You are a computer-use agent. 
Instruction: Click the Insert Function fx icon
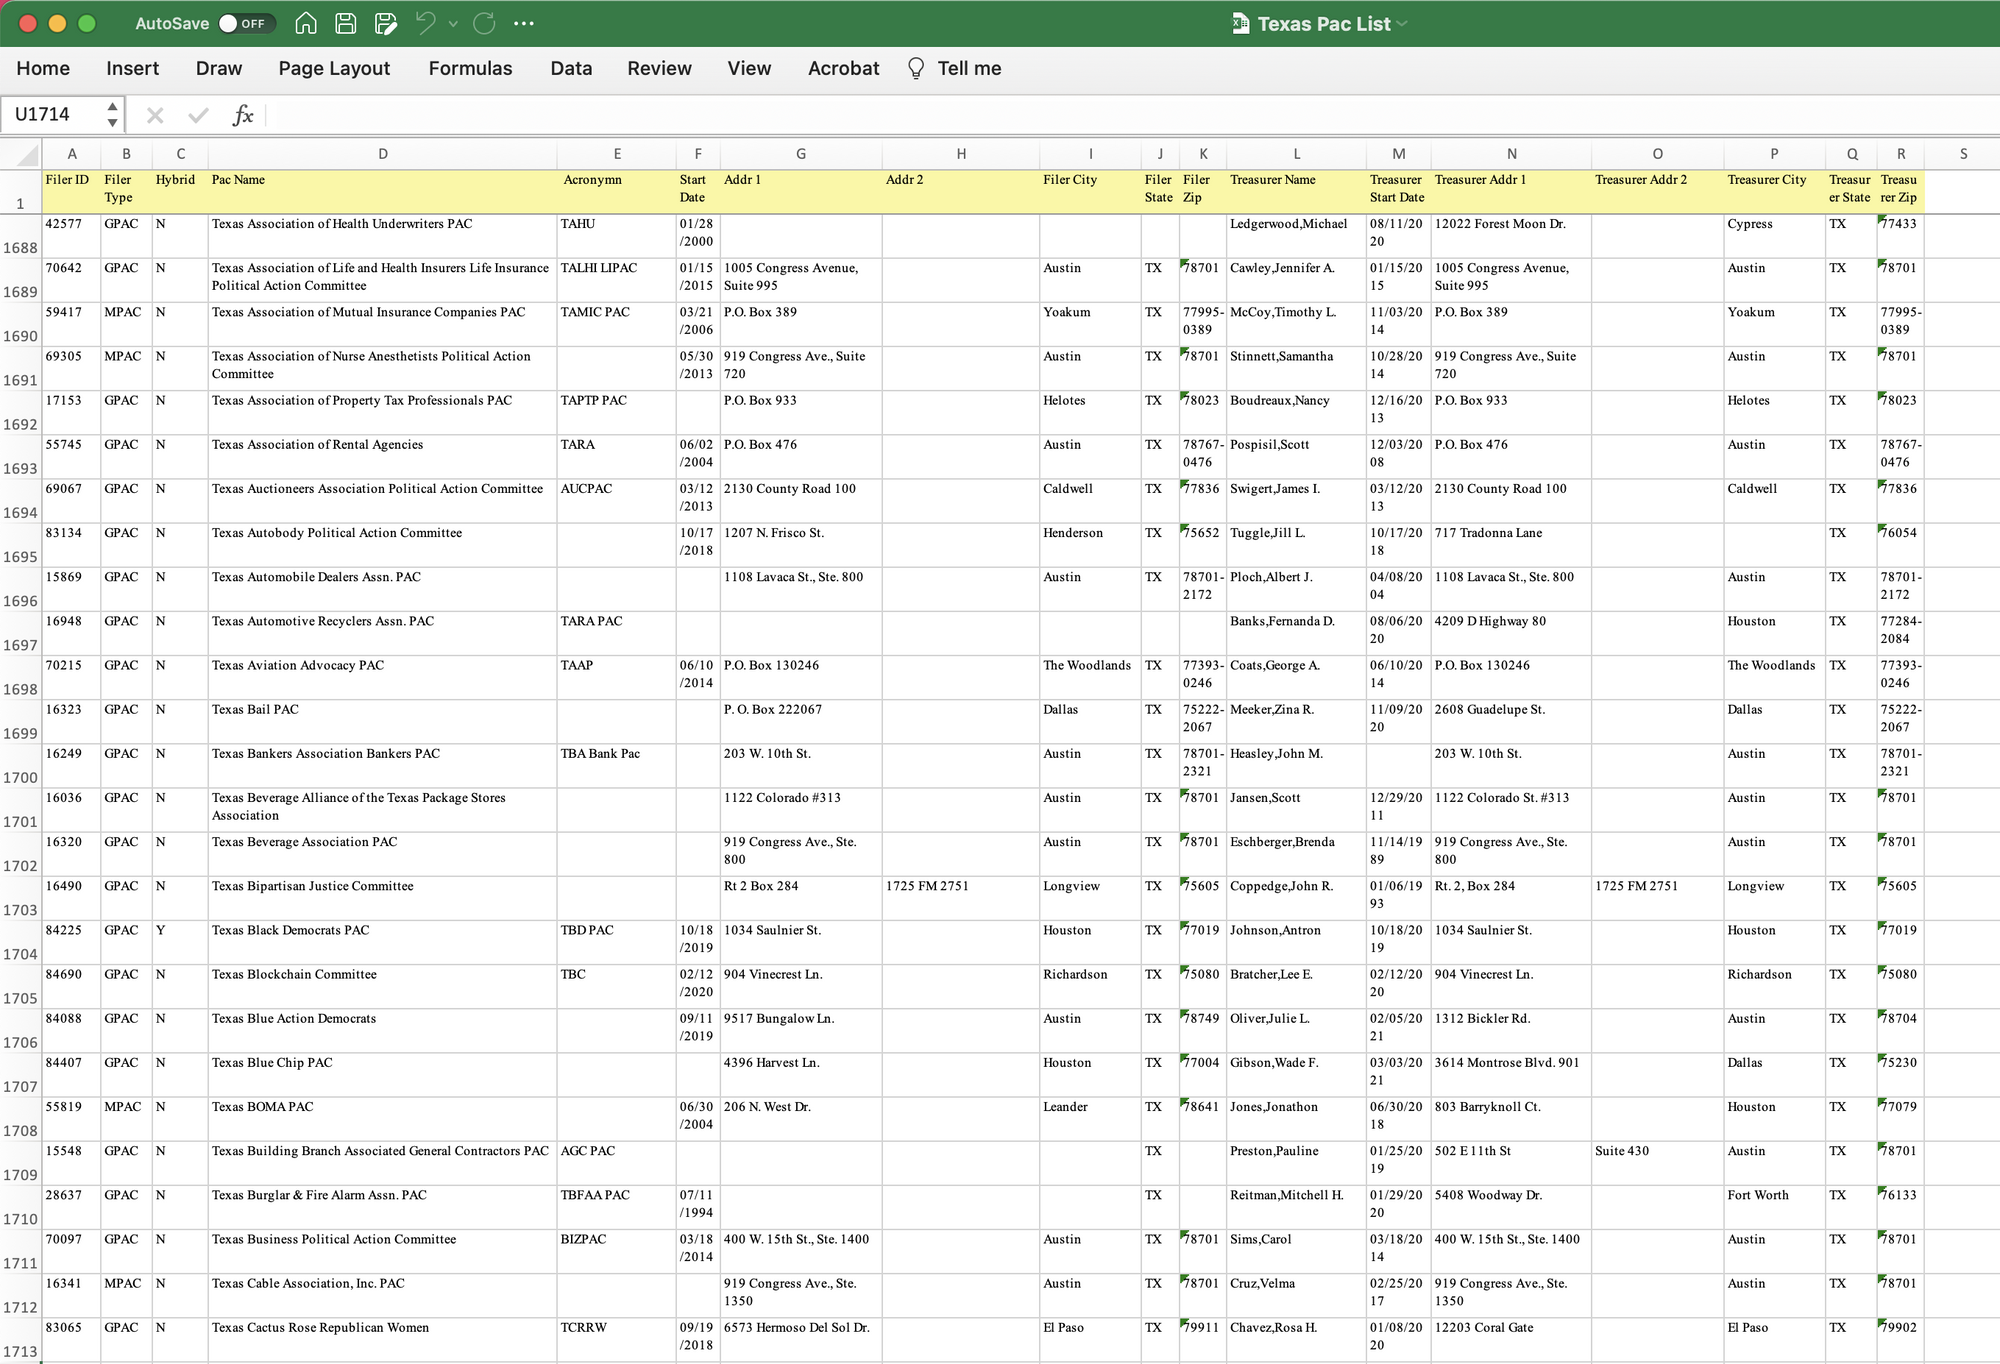243,115
